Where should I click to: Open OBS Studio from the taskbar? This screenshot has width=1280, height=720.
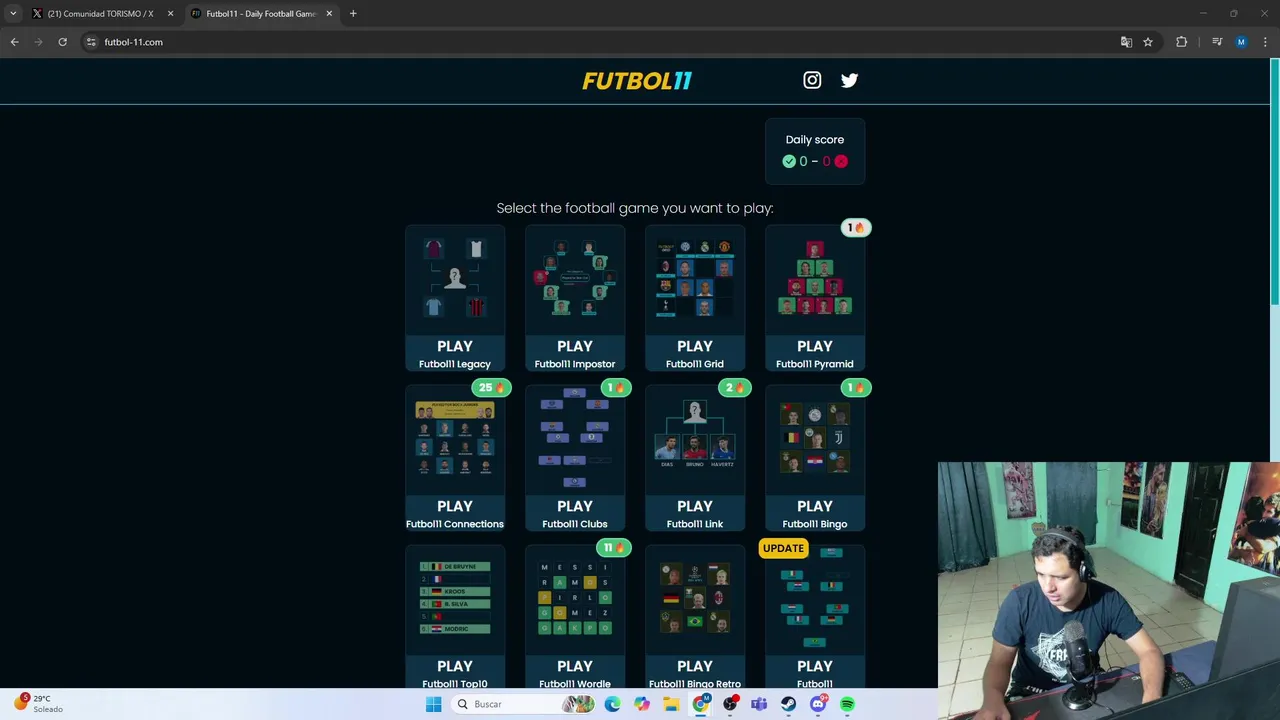point(730,704)
